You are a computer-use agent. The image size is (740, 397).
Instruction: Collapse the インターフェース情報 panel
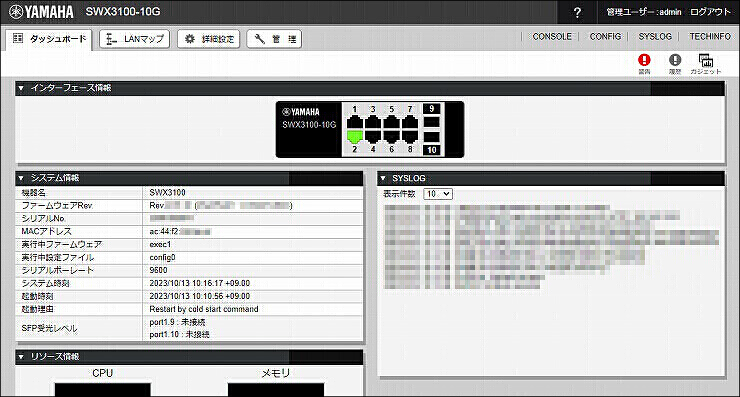(x=21, y=88)
